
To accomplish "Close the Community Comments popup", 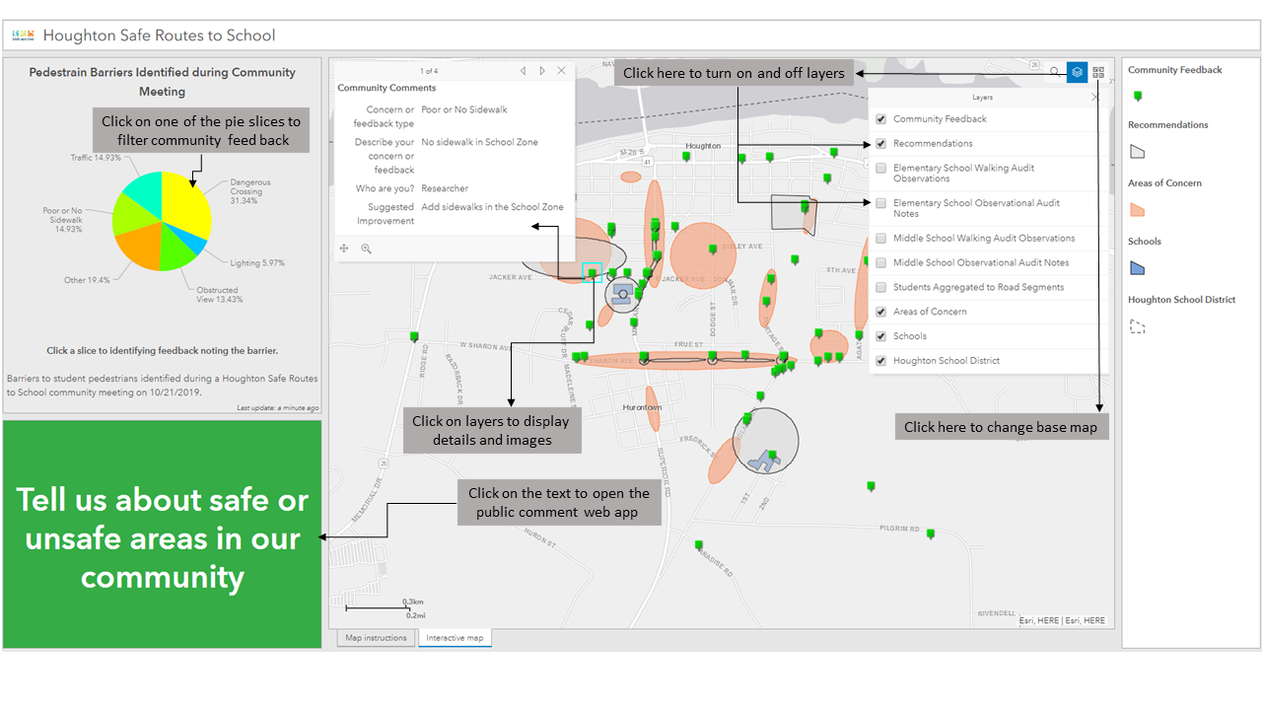I will click(x=562, y=71).
